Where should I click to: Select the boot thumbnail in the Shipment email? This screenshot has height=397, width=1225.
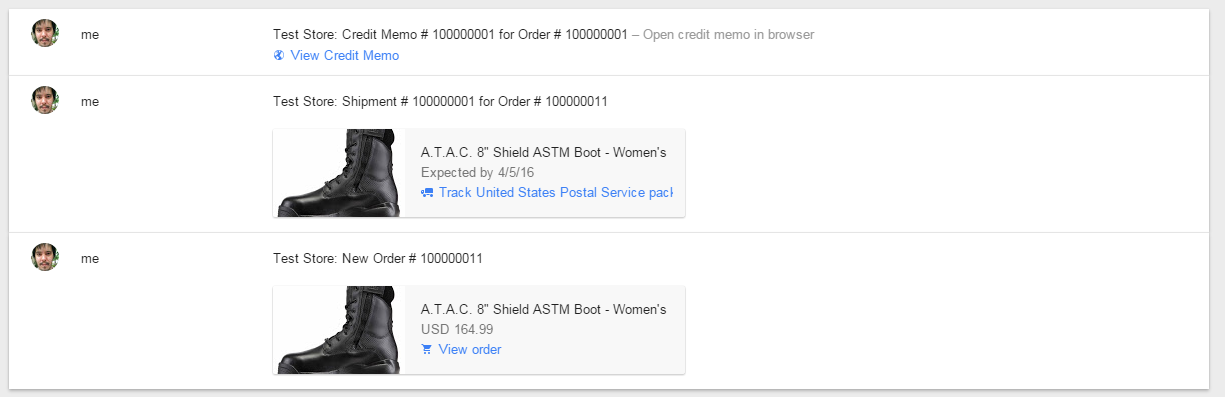[339, 173]
